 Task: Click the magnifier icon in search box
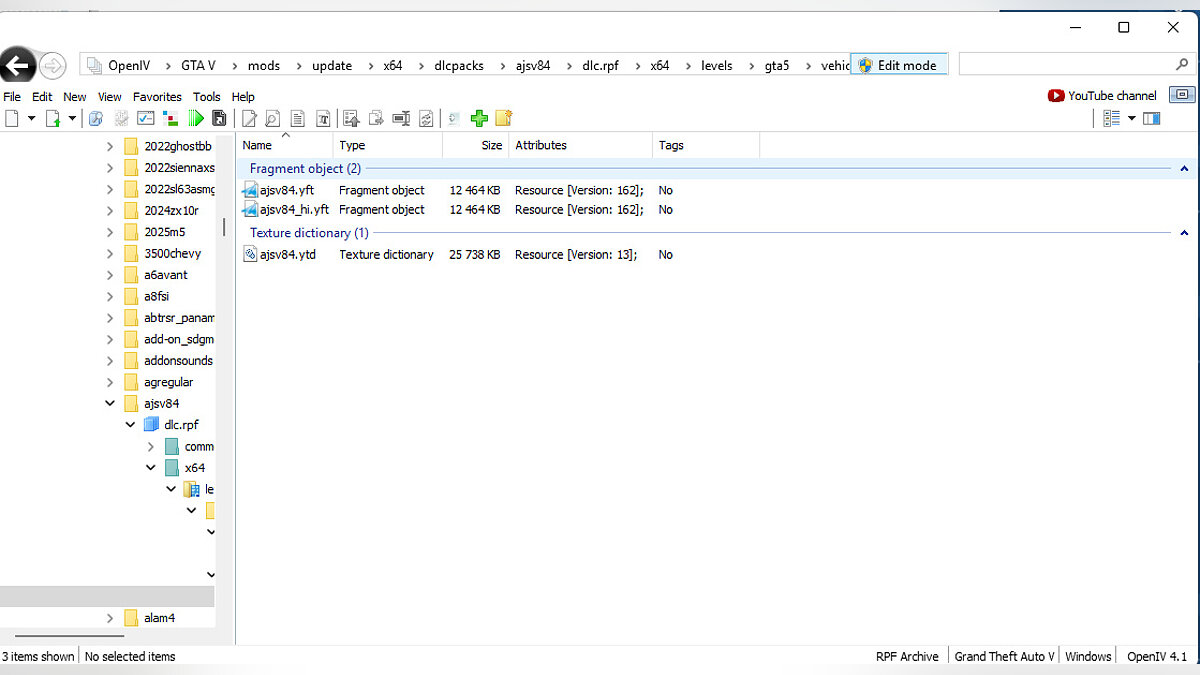(1182, 65)
